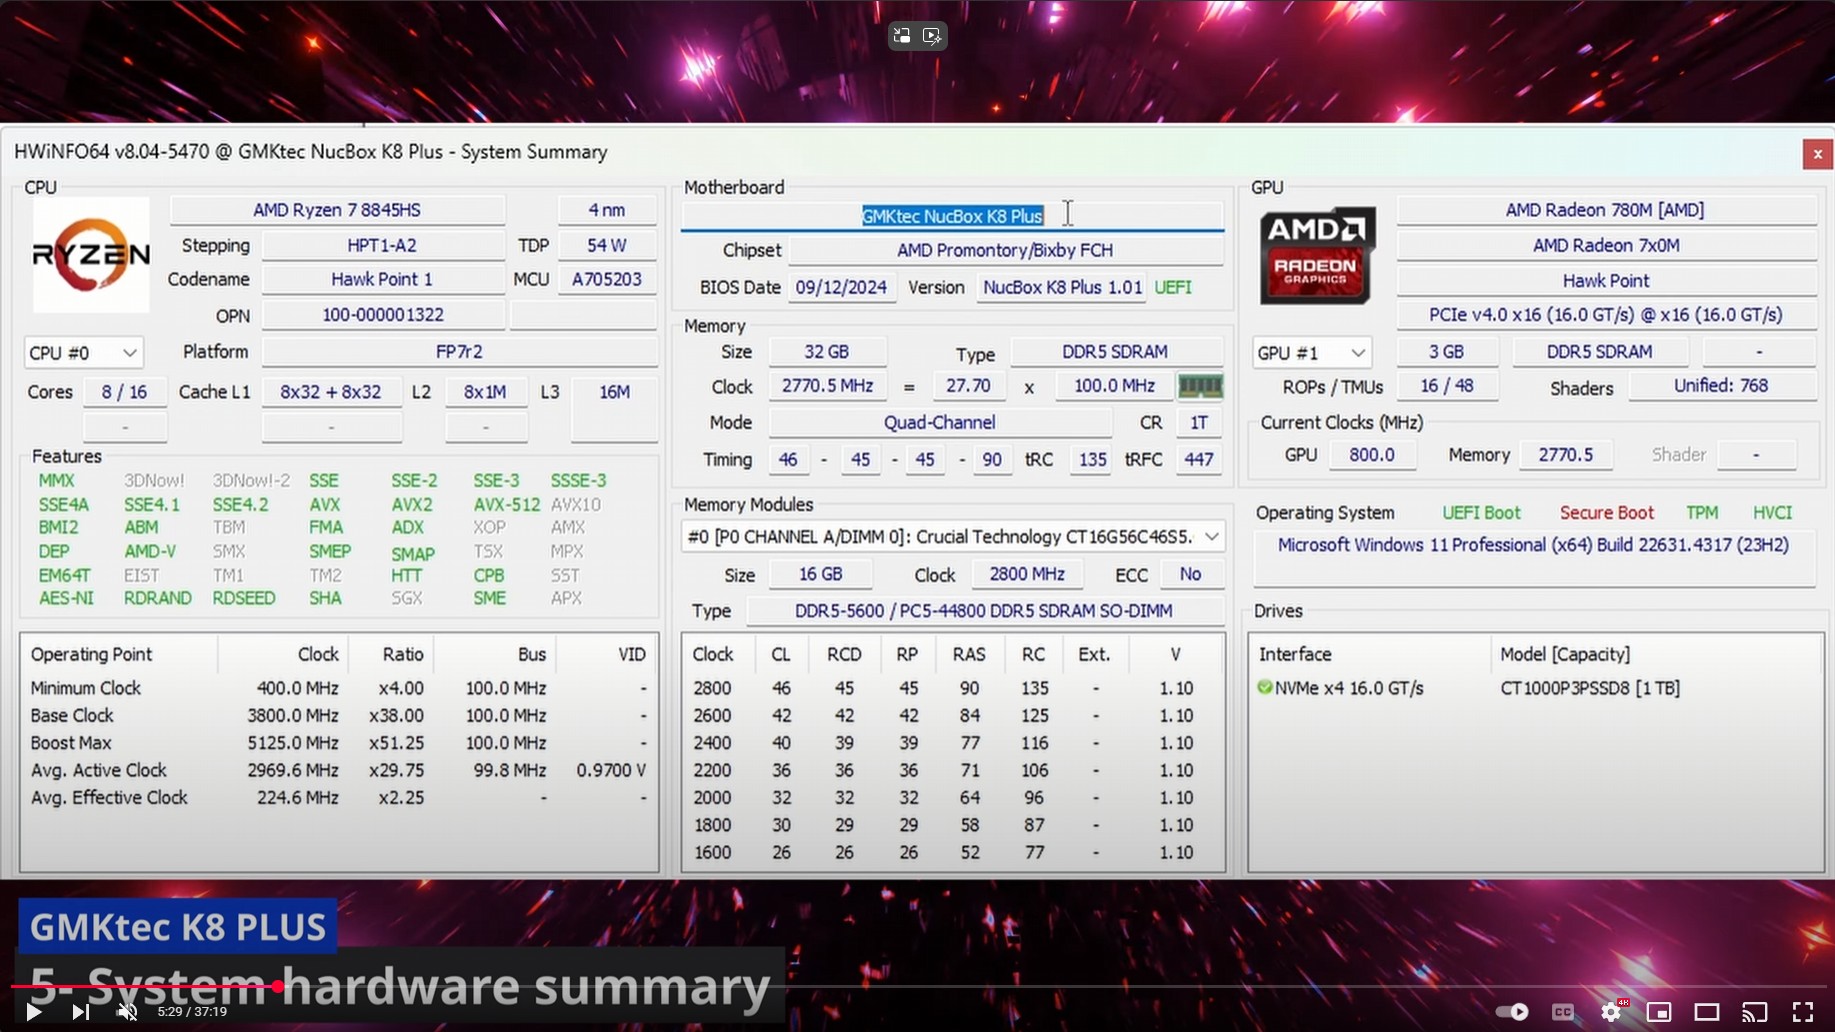Click the AVX-512 feature label
The height and width of the screenshot is (1032, 1835).
click(506, 505)
